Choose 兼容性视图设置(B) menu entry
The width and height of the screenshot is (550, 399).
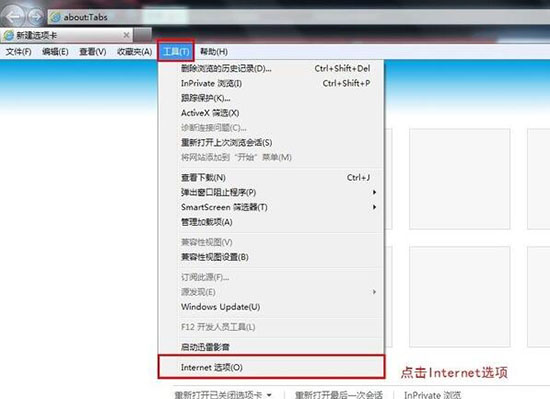click(x=271, y=257)
